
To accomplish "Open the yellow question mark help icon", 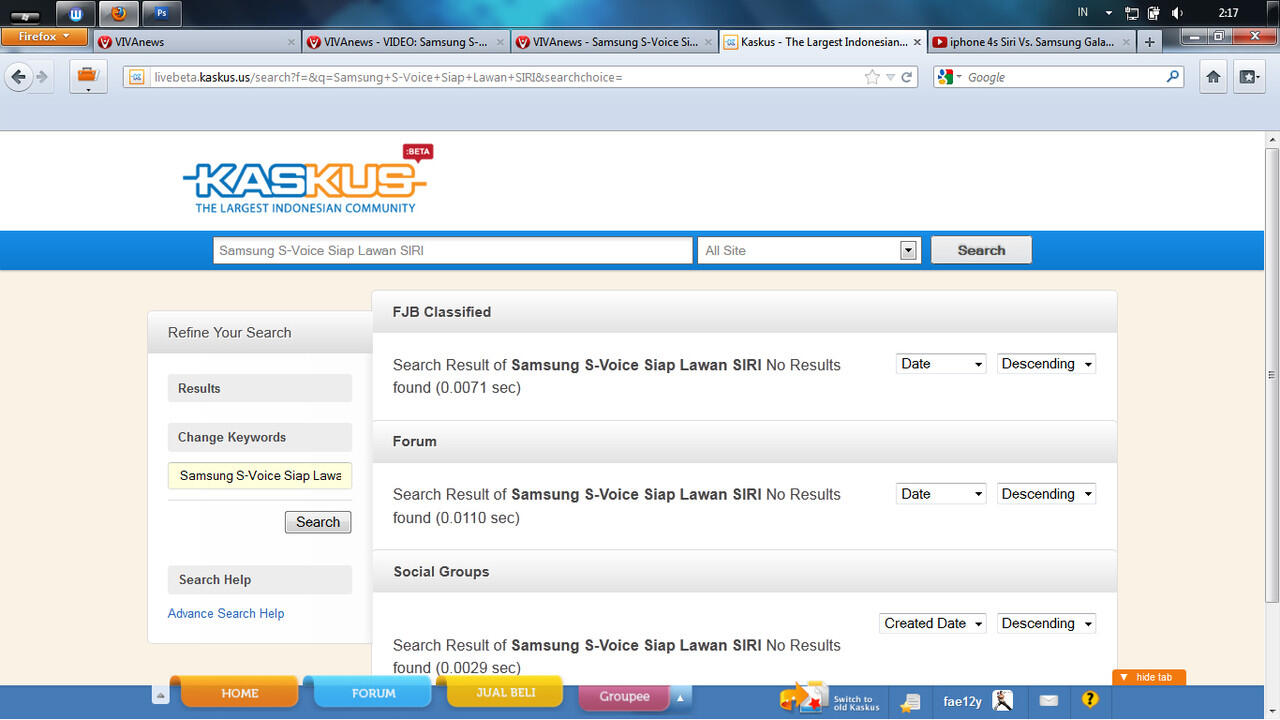I will pyautogui.click(x=1090, y=700).
